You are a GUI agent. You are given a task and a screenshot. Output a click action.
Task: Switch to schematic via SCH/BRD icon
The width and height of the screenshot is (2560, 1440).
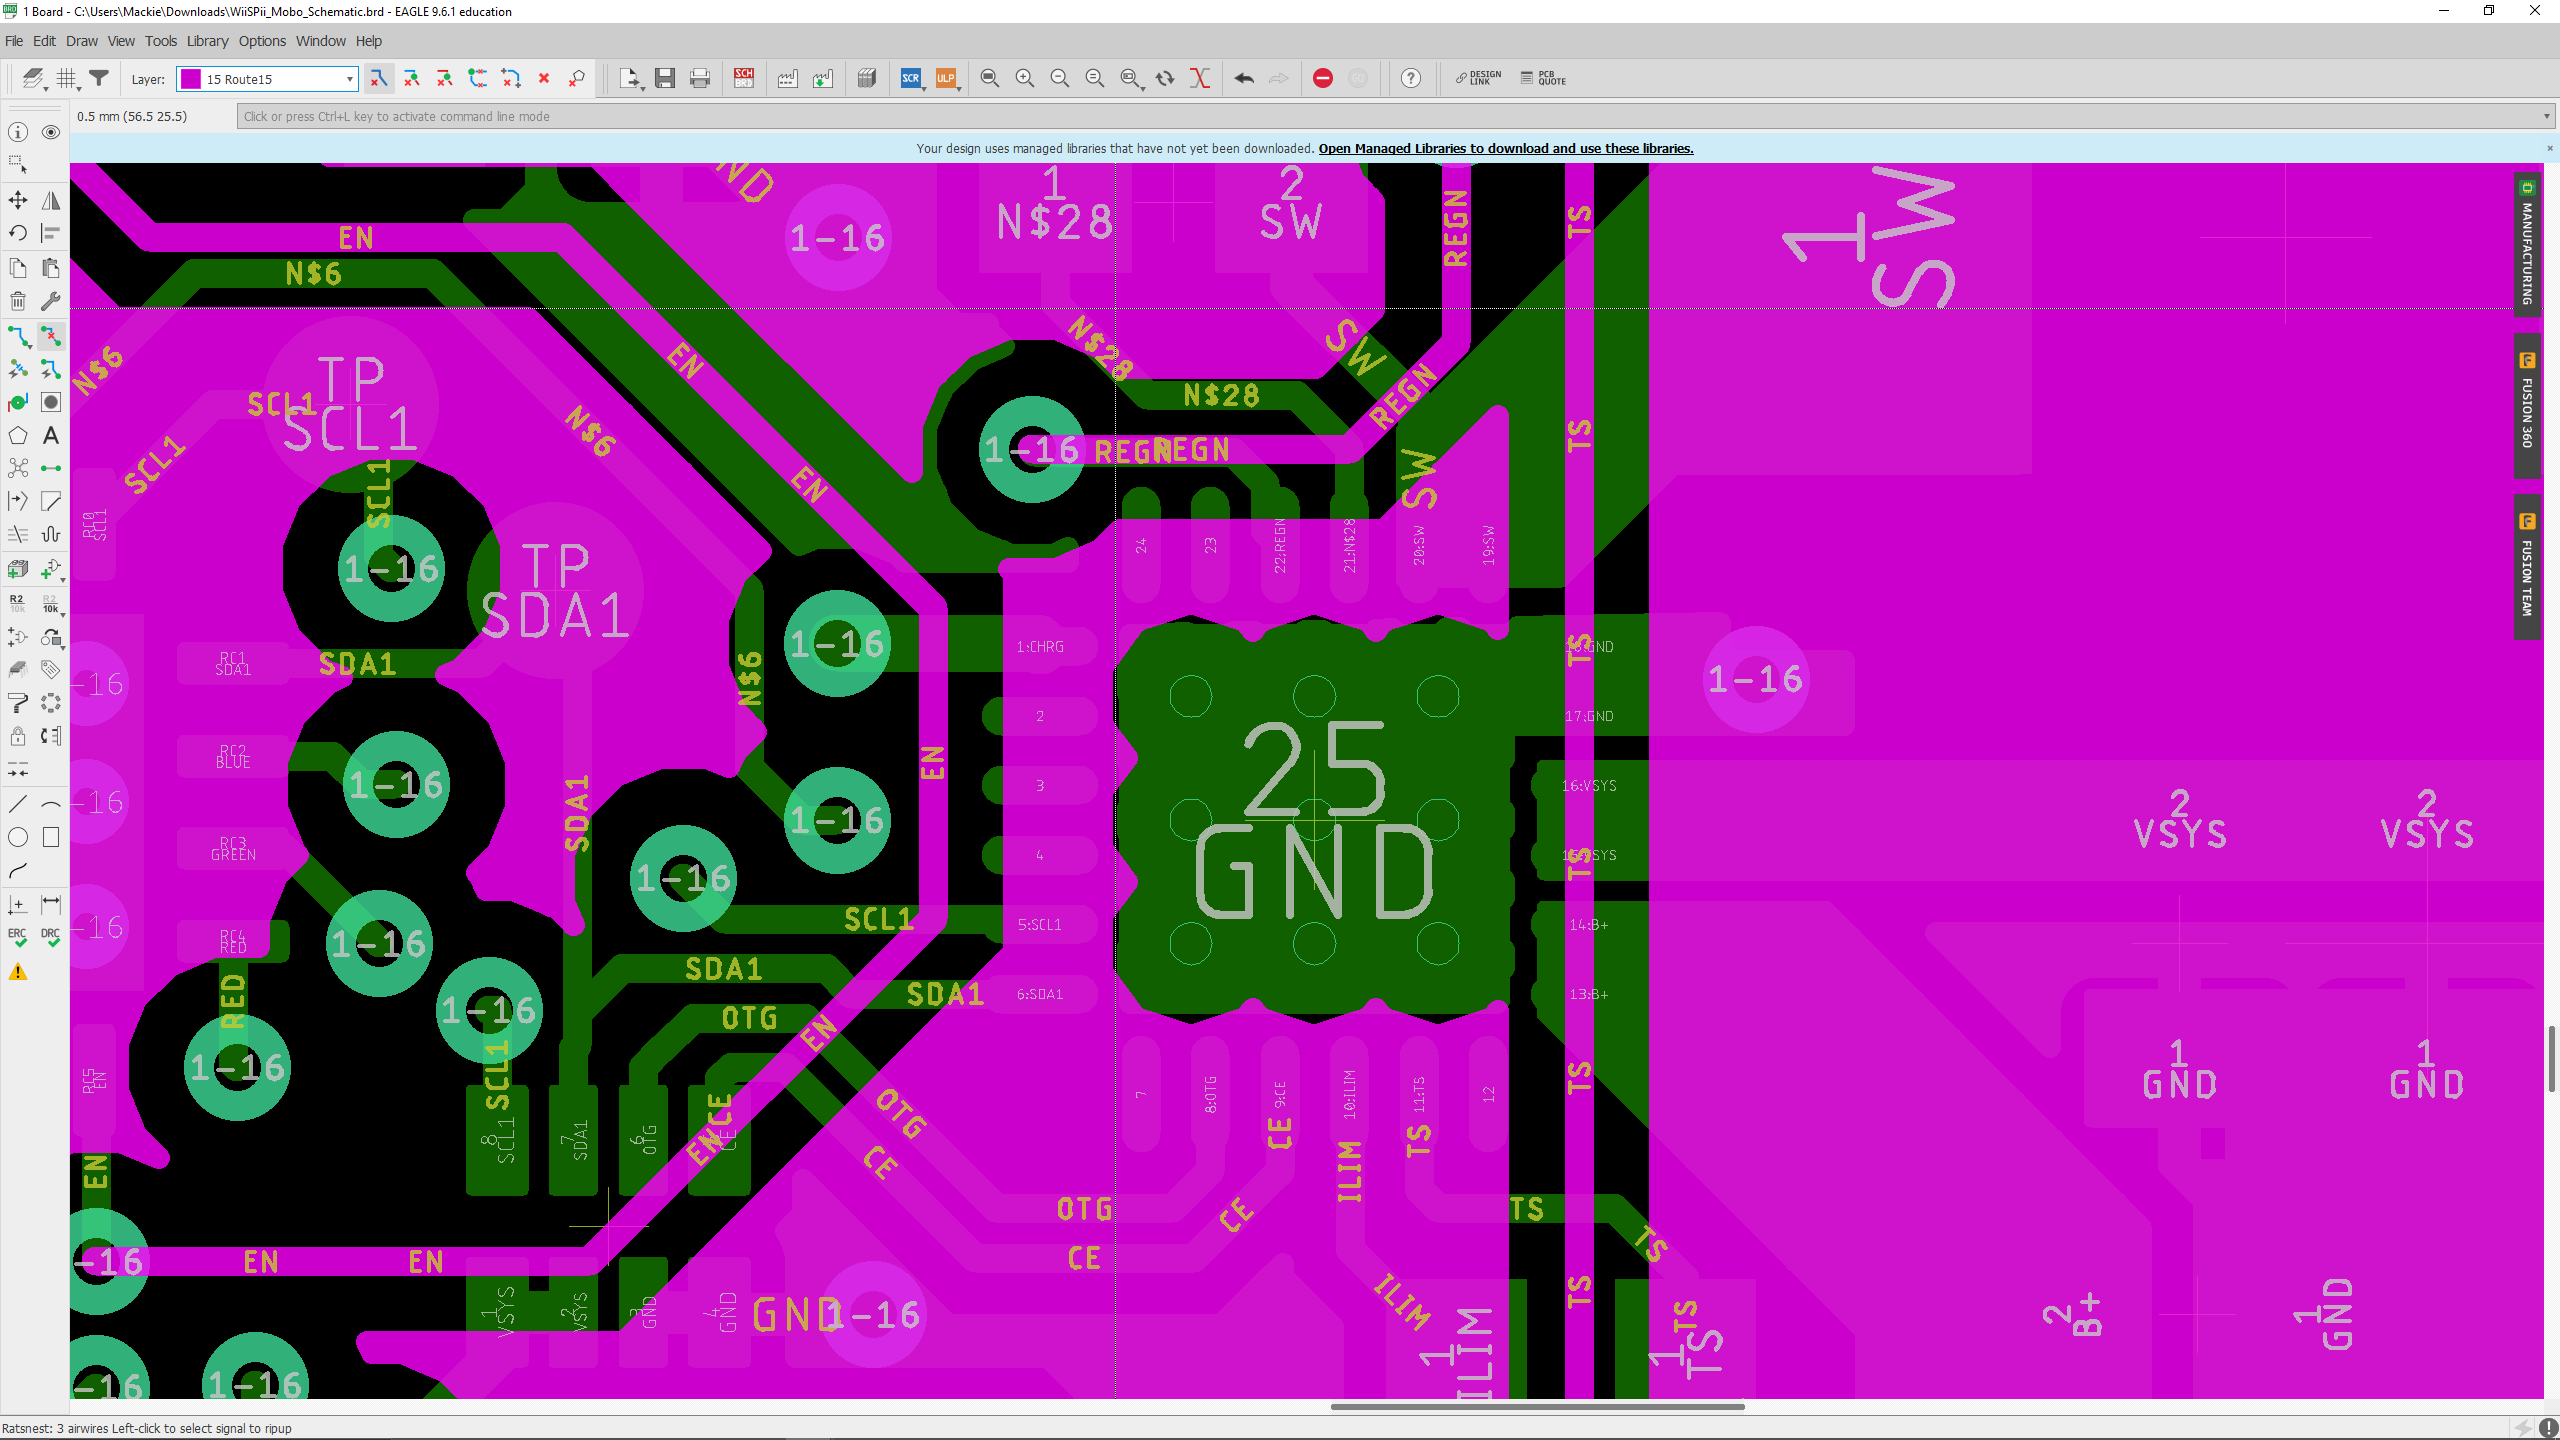pyautogui.click(x=744, y=78)
